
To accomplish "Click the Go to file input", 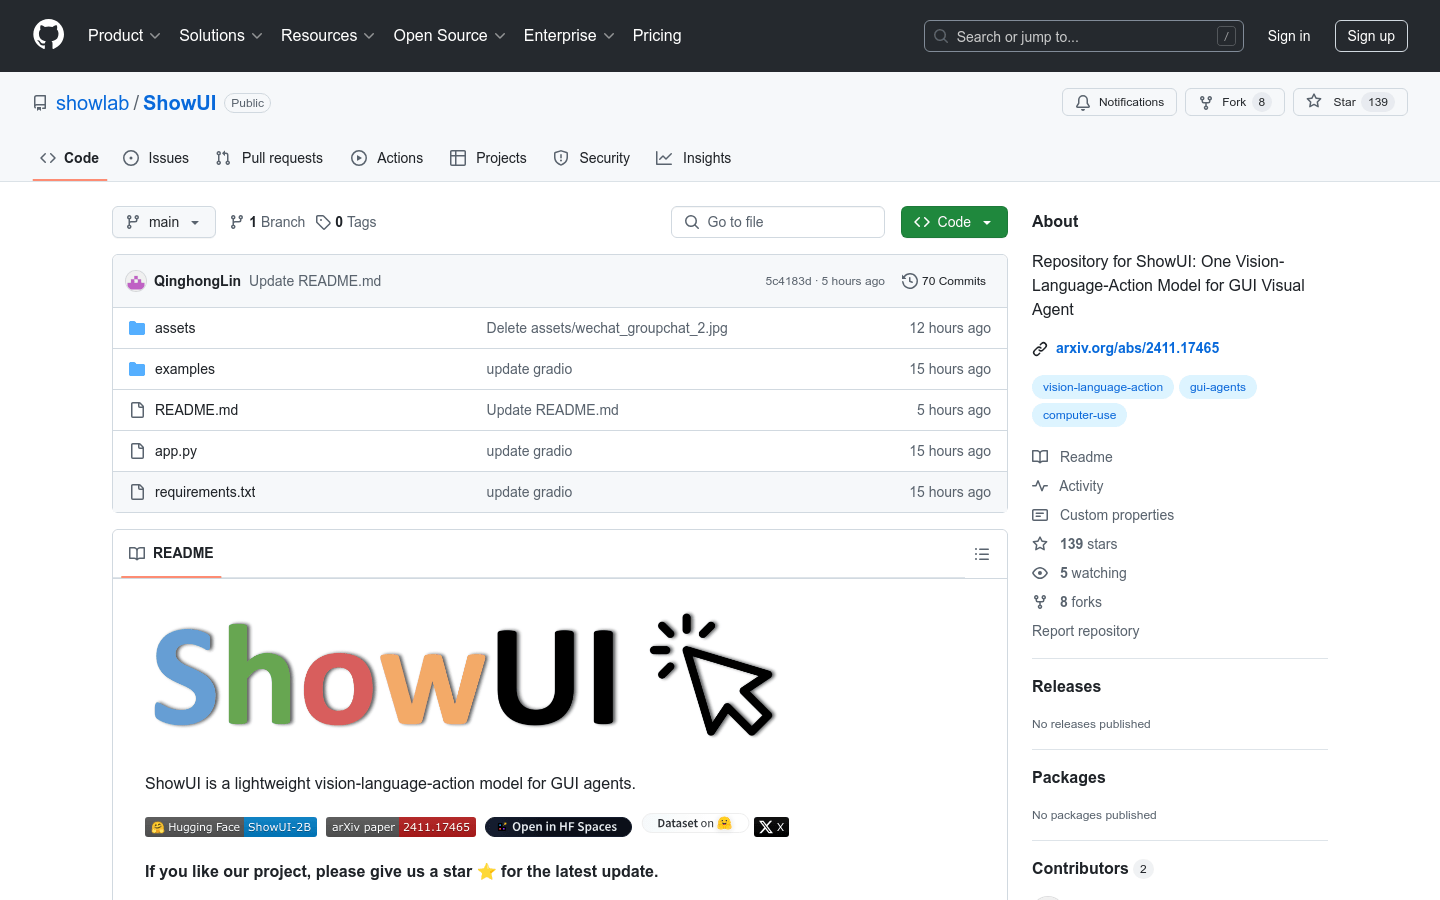I will tap(778, 222).
